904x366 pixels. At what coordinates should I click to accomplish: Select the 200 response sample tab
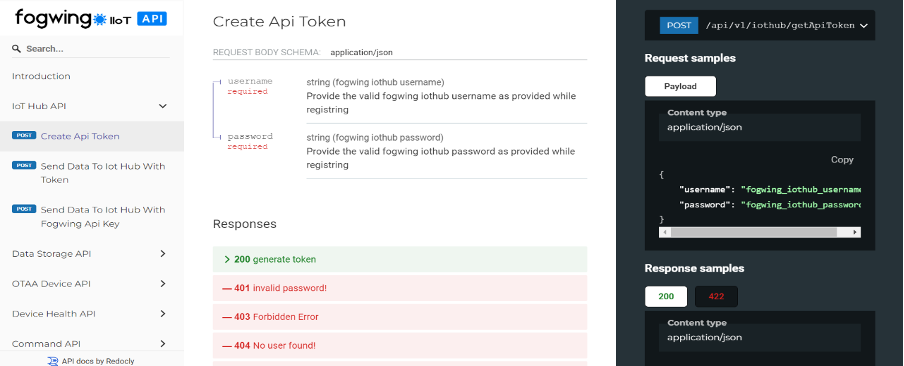666,296
